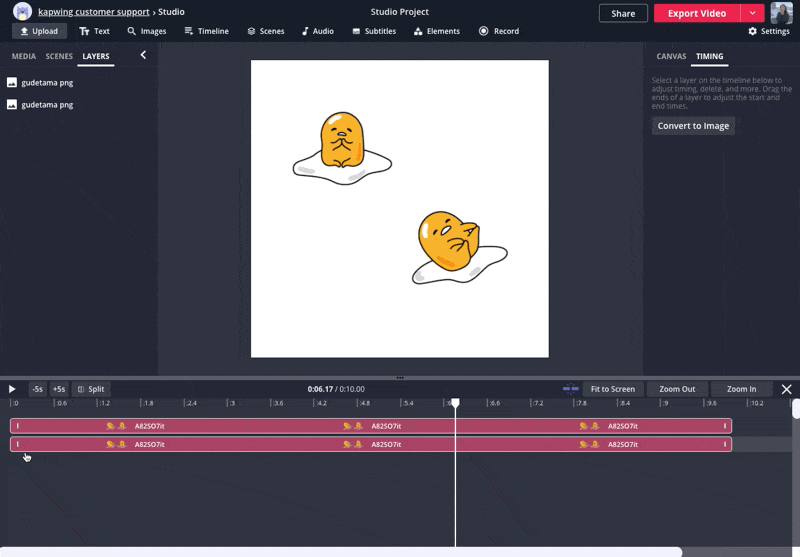800x557 pixels.
Task: Expand the Export Video dropdown arrow
Action: pyautogui.click(x=752, y=13)
